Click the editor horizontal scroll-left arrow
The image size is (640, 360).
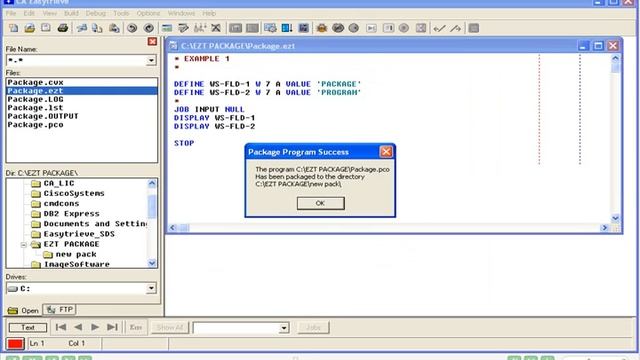pos(173,228)
